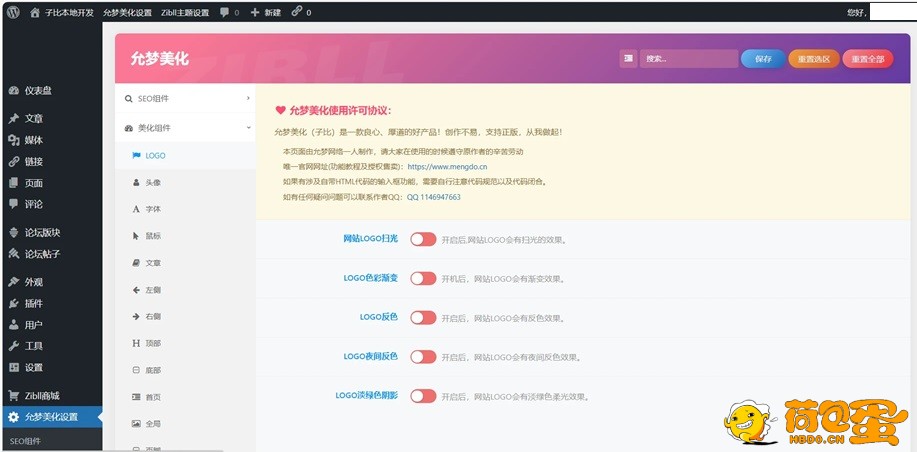917x452 pixels.
Task: Collapse the 美化组件 section chevron
Action: pos(248,127)
